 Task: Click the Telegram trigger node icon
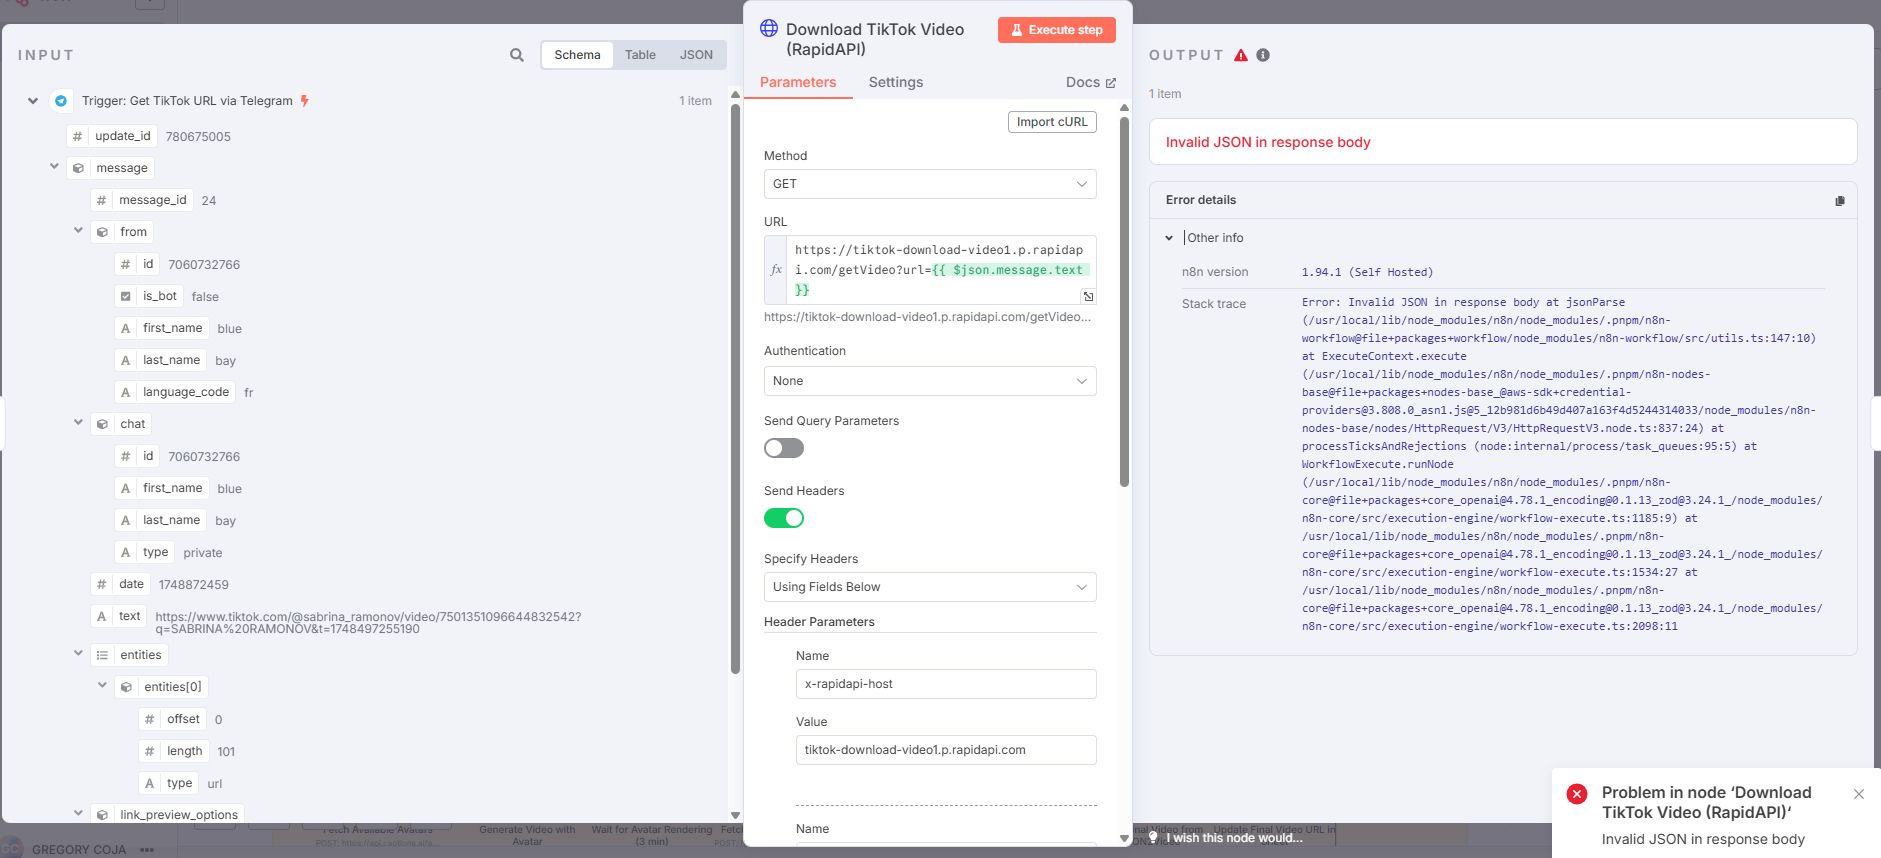pos(61,101)
